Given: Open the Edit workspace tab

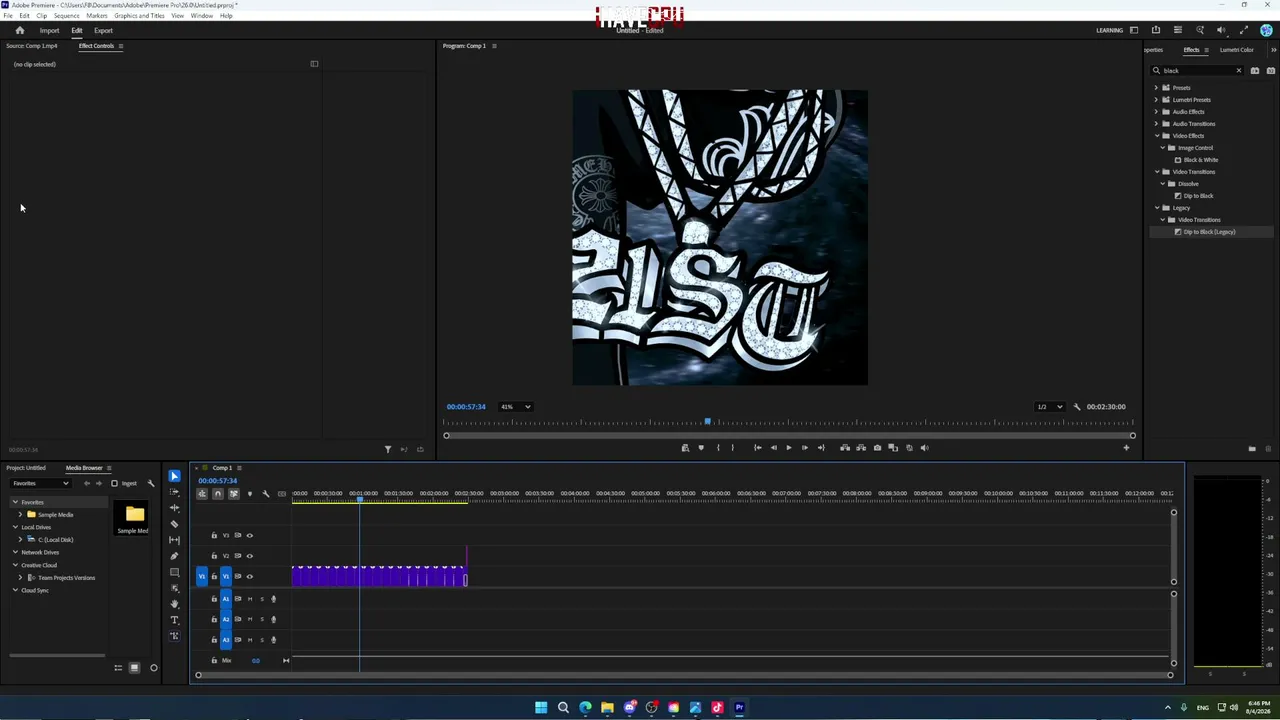Looking at the screenshot, I should coord(77,30).
